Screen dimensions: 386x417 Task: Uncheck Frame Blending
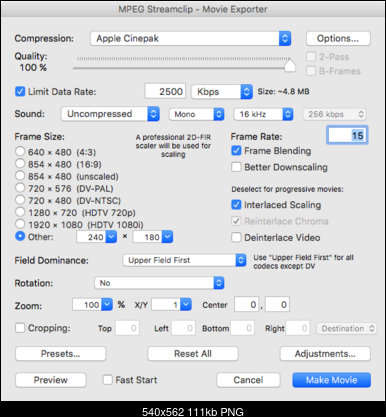(x=236, y=151)
